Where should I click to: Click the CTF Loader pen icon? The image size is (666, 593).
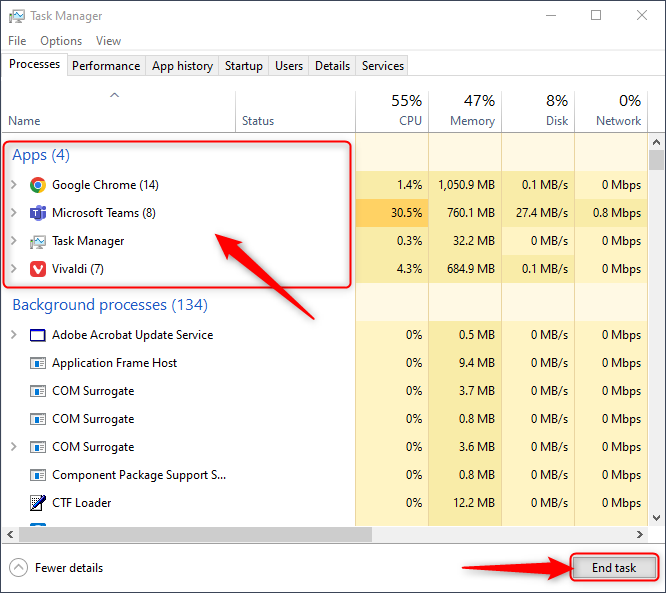[38, 503]
